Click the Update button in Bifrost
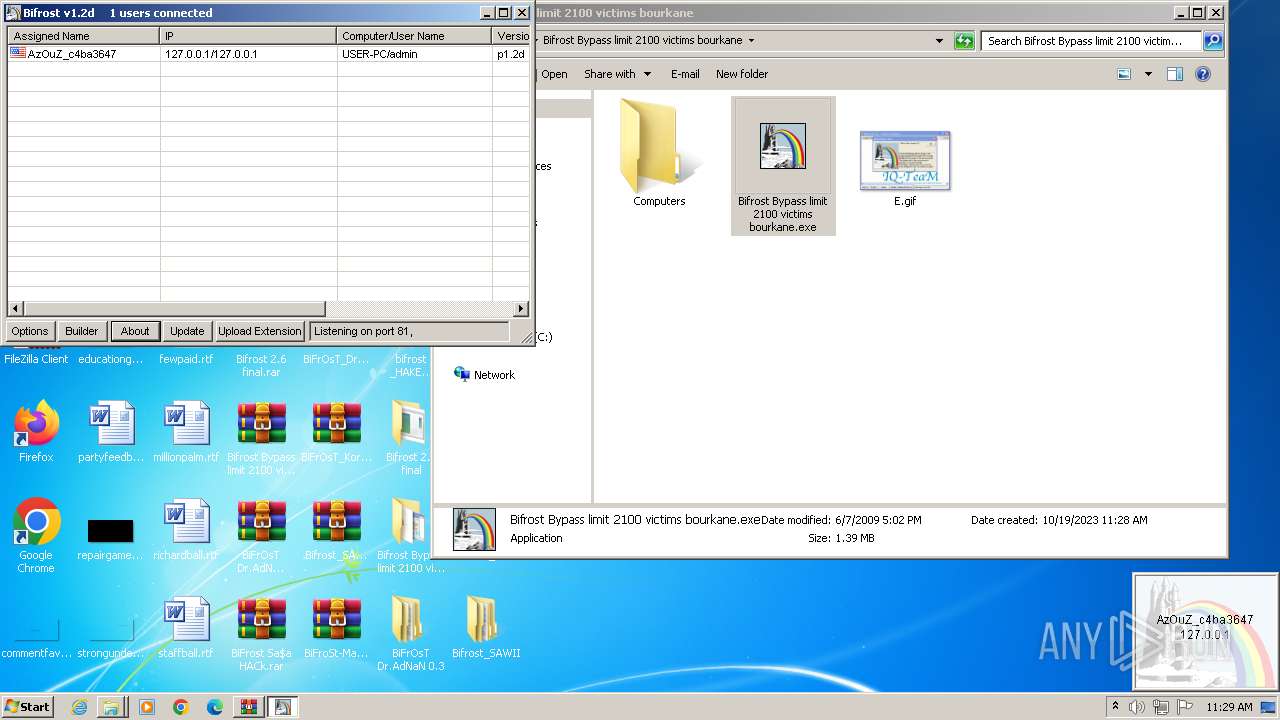1280x720 pixels. point(187,331)
